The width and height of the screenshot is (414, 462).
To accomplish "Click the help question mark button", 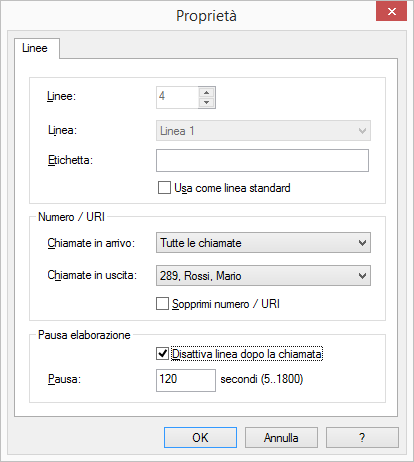I will (x=362, y=437).
